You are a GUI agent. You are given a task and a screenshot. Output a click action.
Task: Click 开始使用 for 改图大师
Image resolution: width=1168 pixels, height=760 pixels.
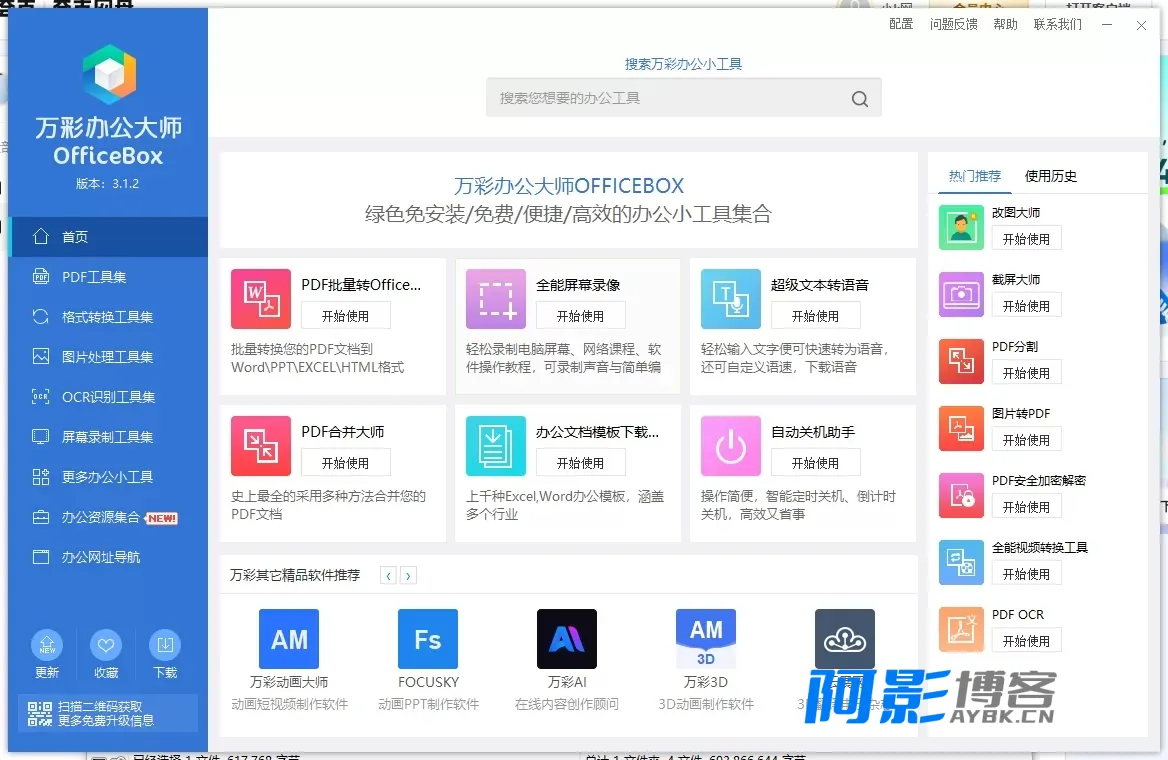point(1026,238)
